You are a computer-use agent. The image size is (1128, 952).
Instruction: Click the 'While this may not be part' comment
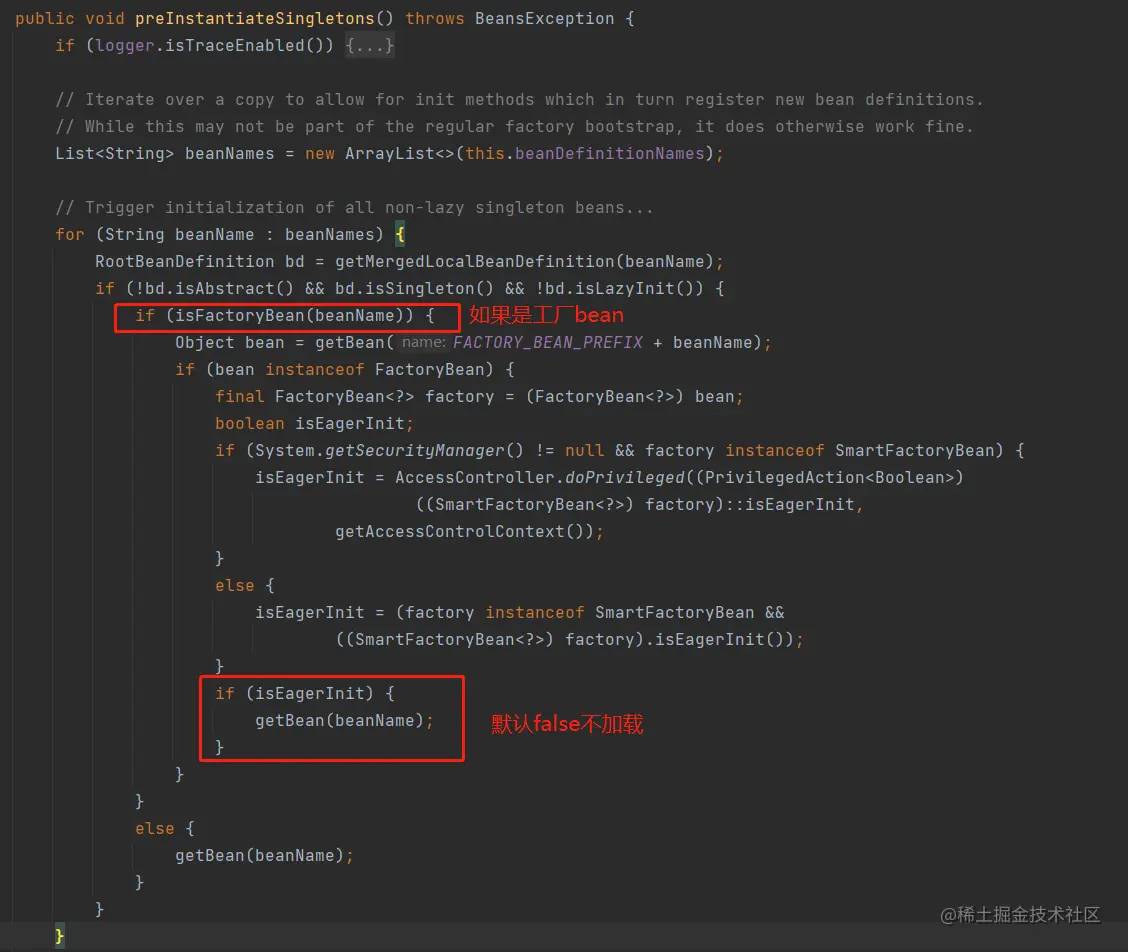point(514,127)
